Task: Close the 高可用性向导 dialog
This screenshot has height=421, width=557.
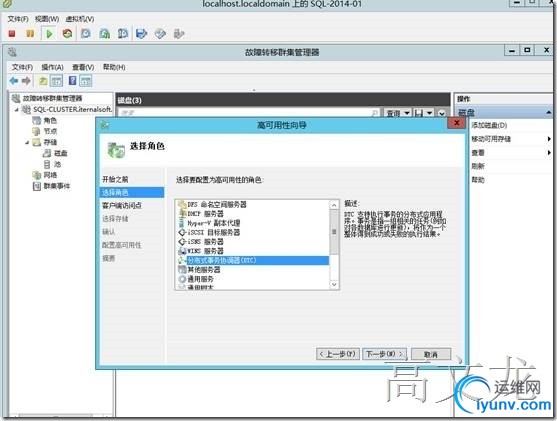Action: 457,123
